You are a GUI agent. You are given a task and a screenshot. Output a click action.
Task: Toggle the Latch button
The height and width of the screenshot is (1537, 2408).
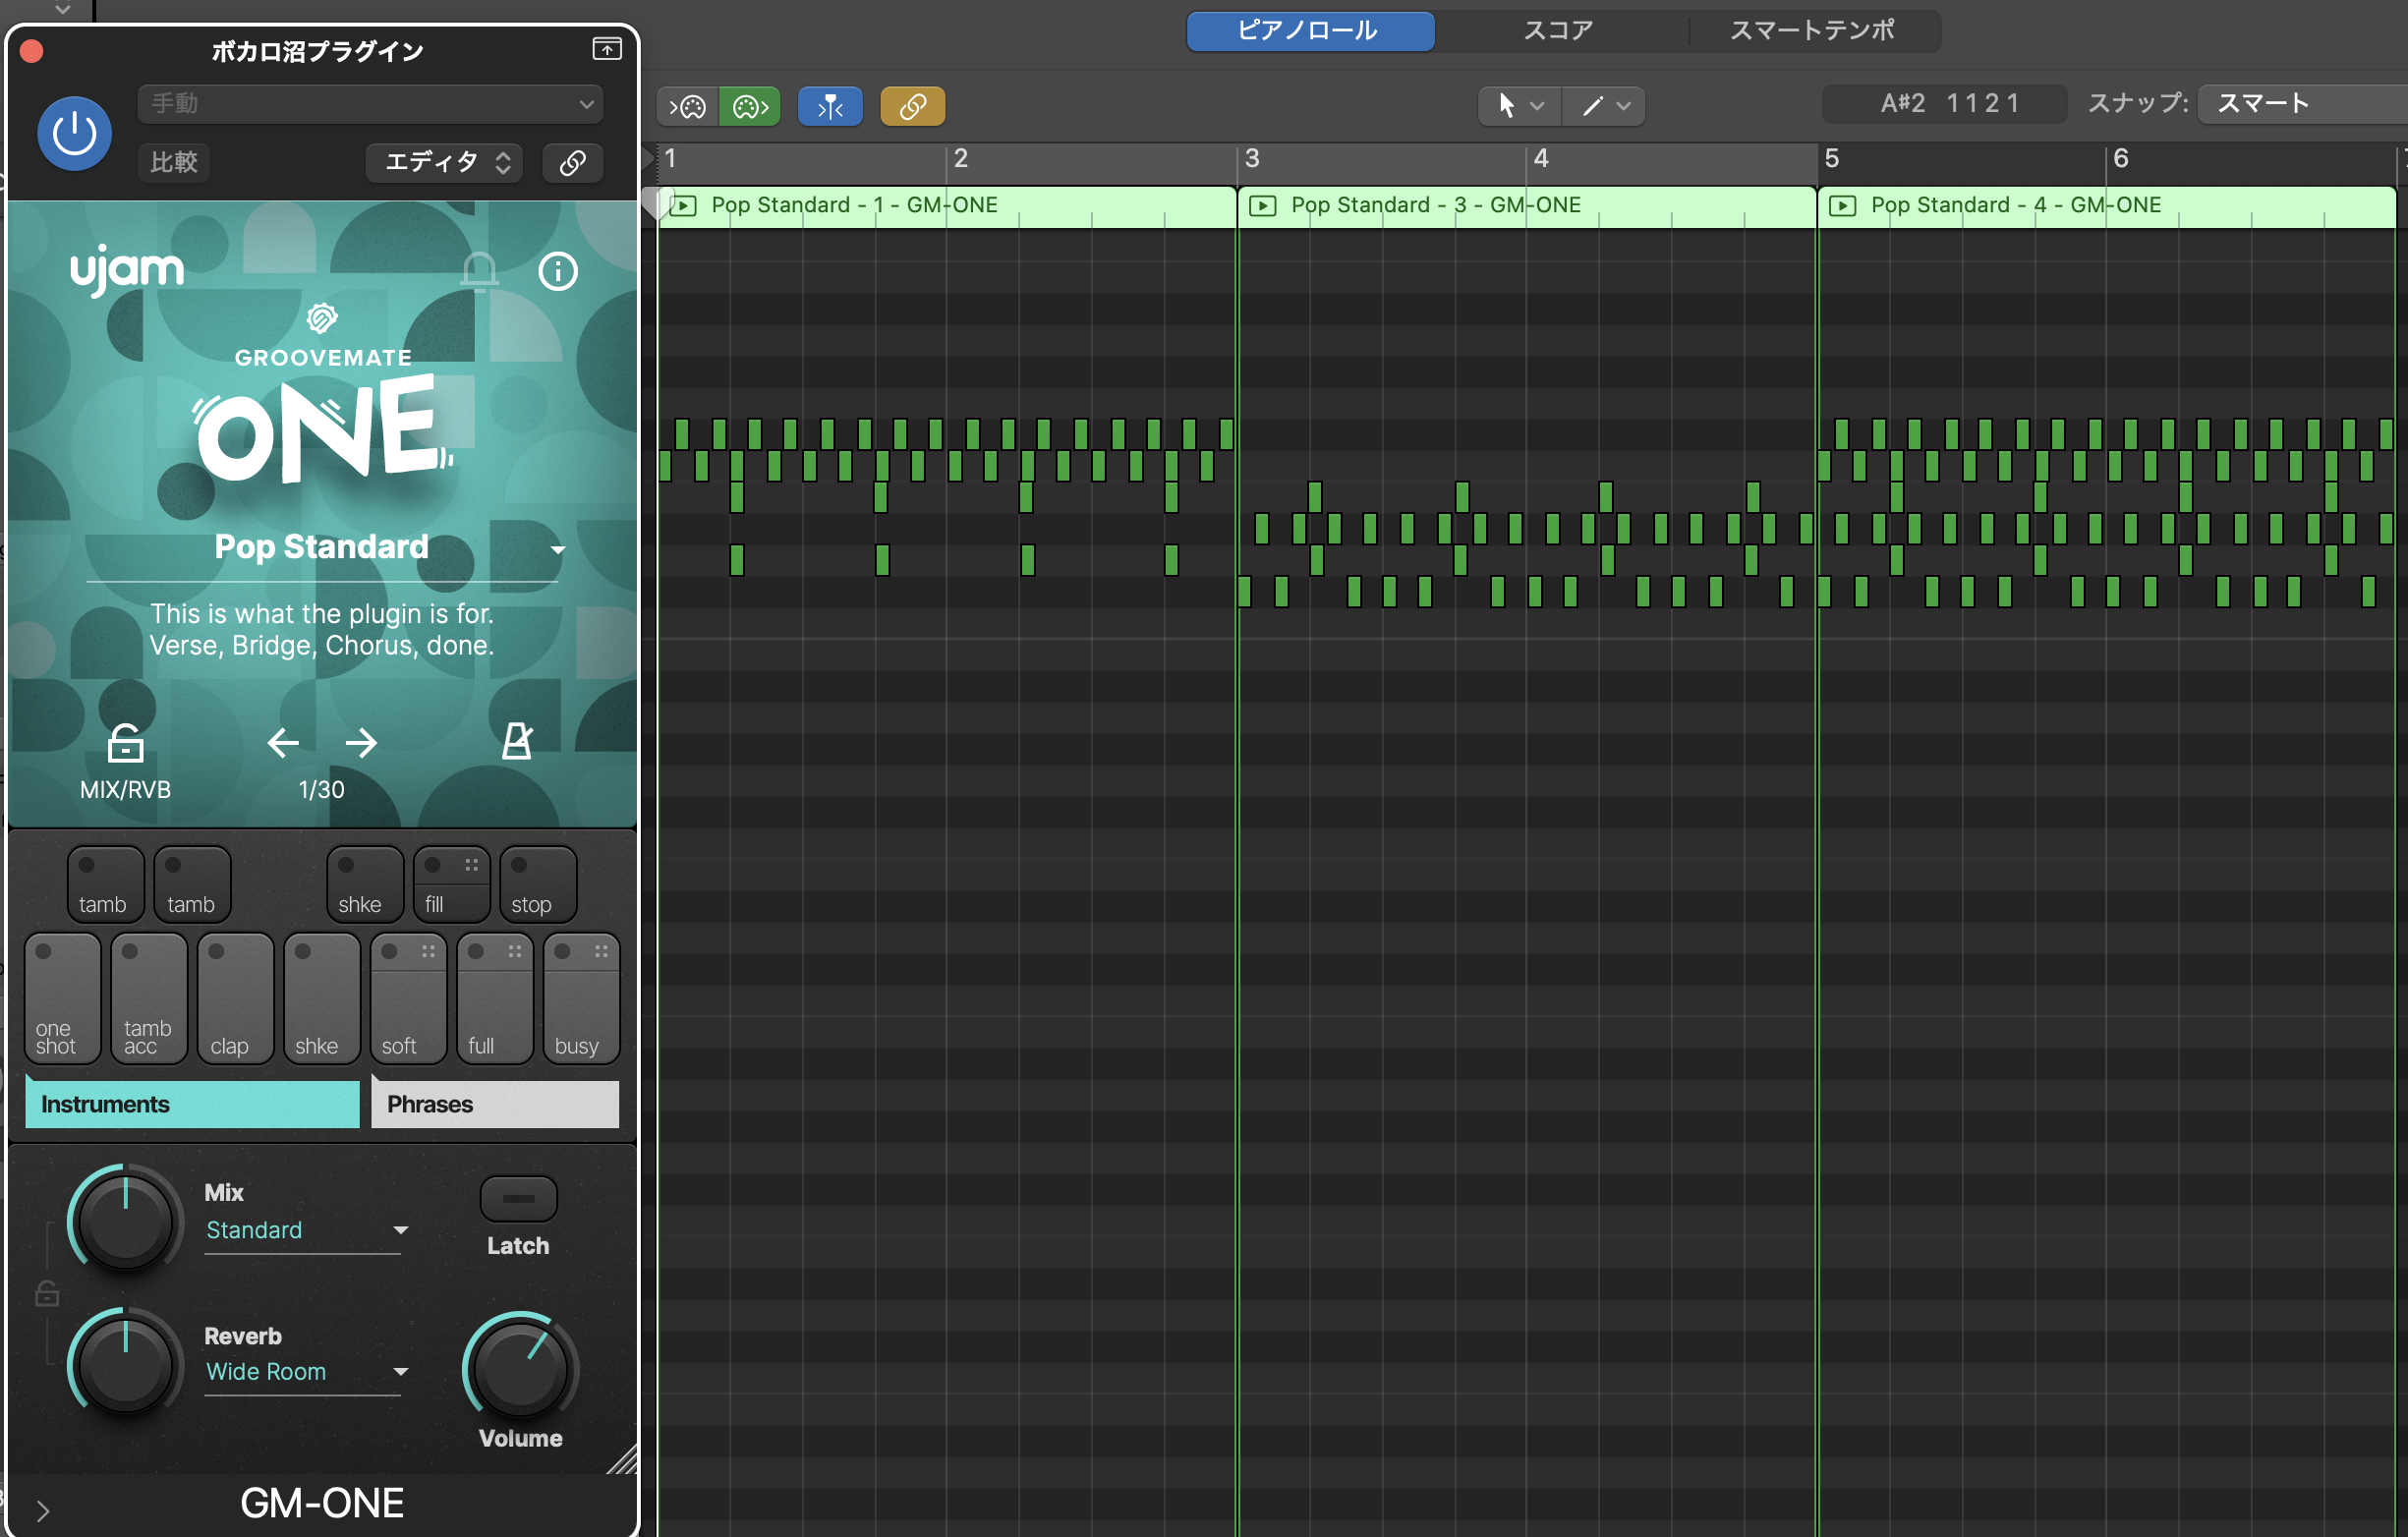pyautogui.click(x=518, y=1198)
